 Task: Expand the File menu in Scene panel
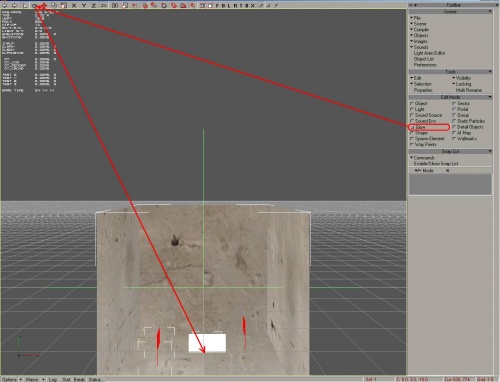tap(415, 18)
